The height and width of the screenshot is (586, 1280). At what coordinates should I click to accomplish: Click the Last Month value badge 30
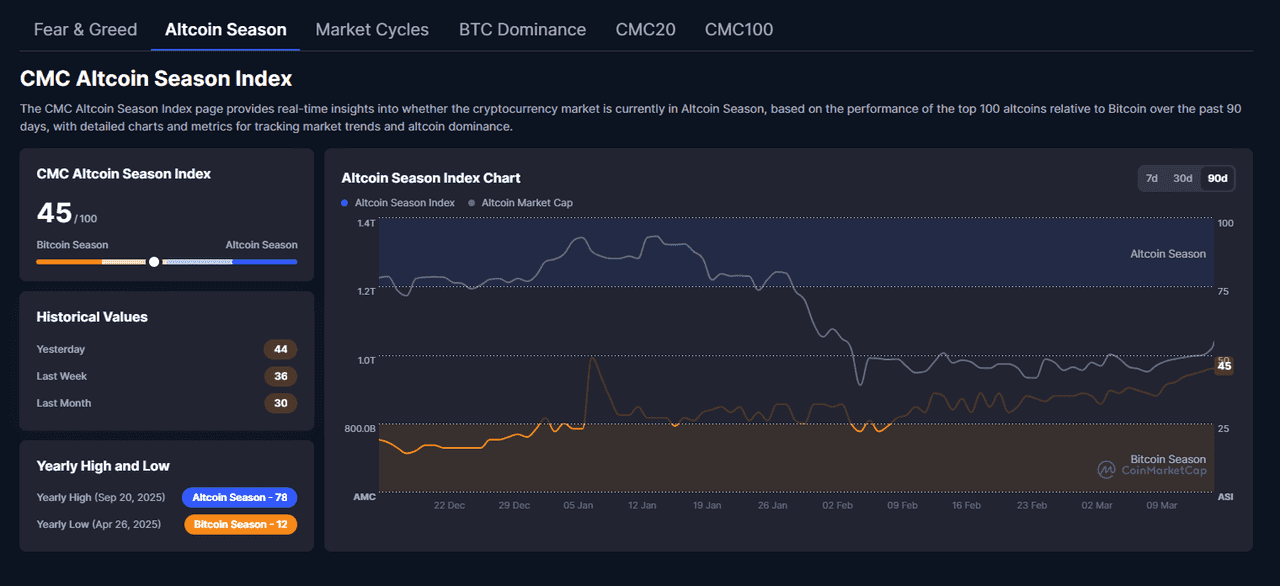[x=281, y=403]
